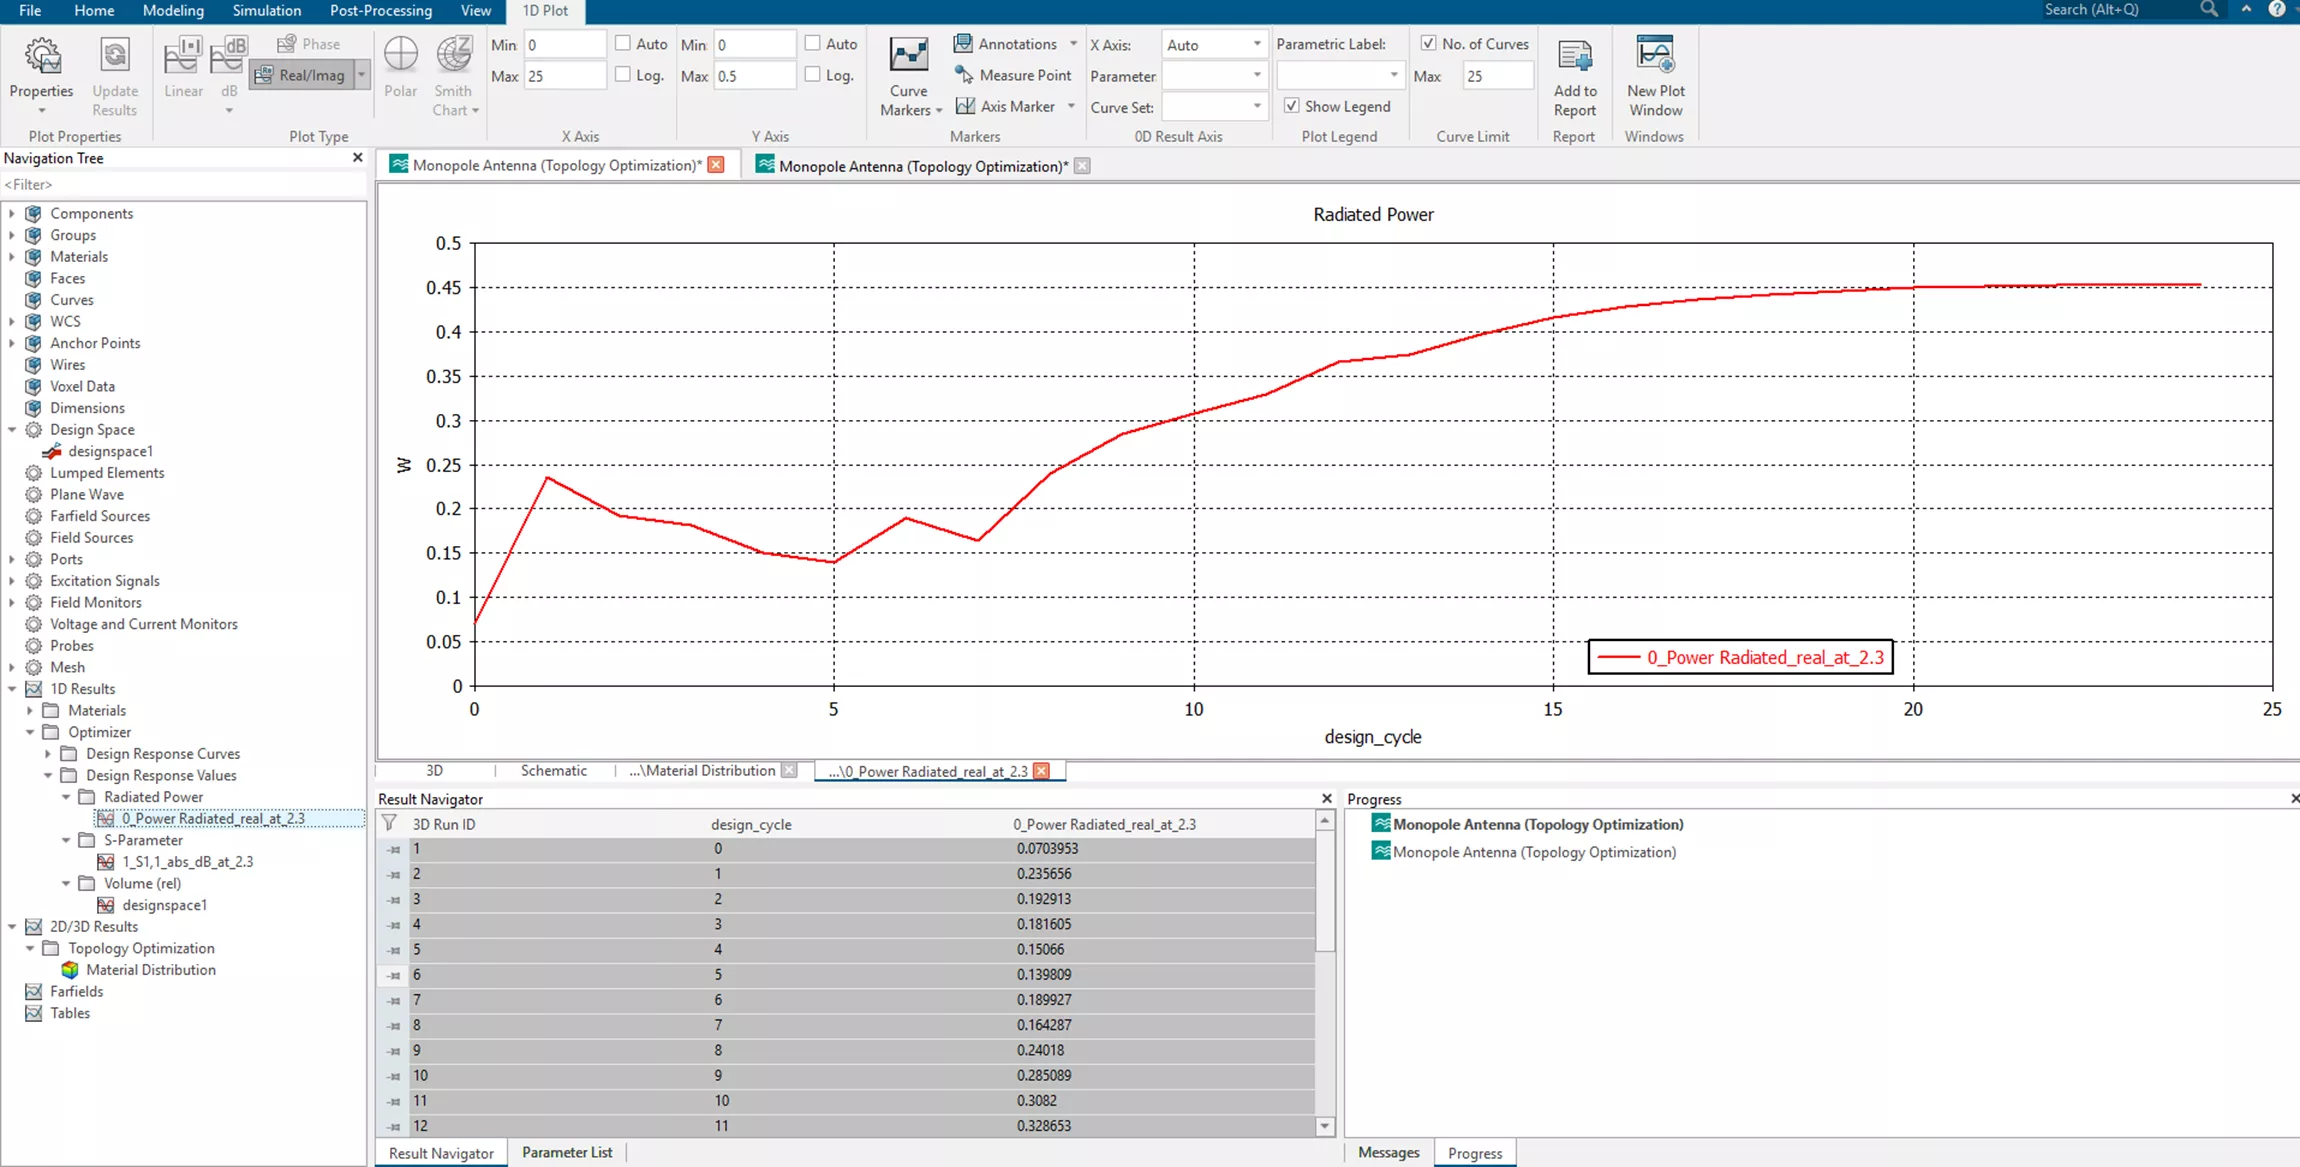This screenshot has height=1167, width=2300.
Task: Open the Post-Processing ribbon tab
Action: 380,11
